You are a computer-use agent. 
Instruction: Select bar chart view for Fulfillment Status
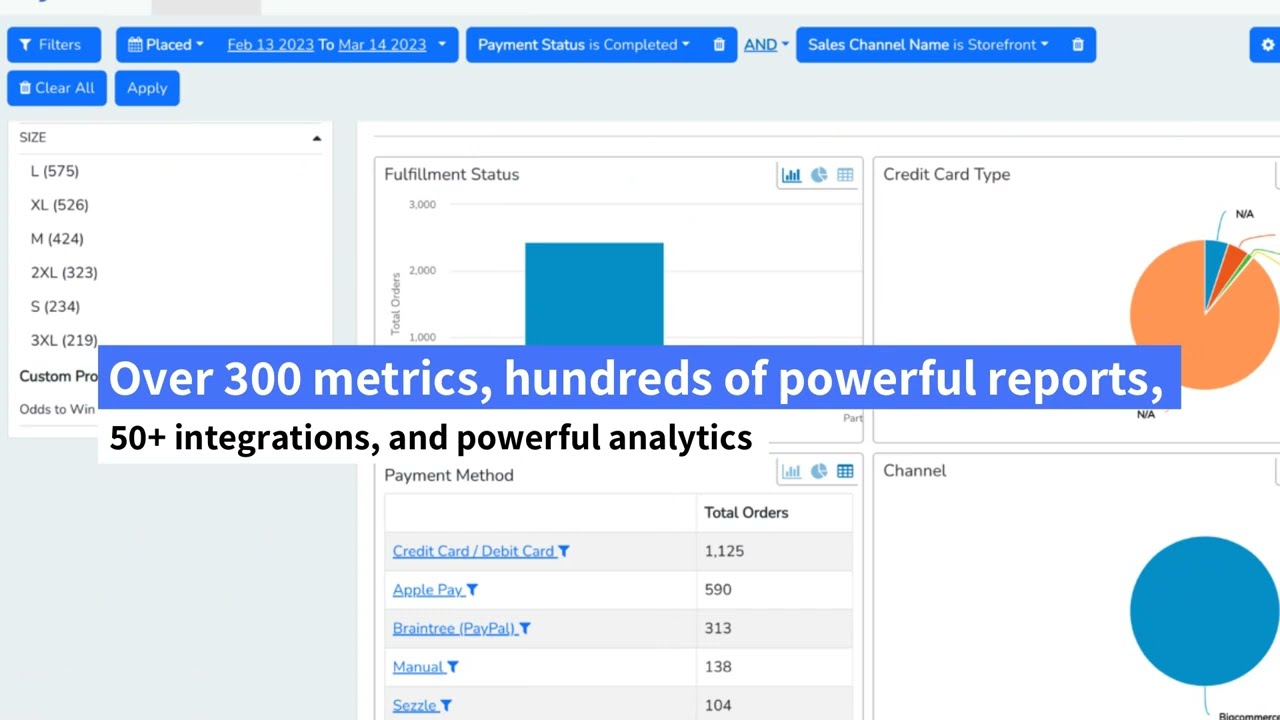click(792, 174)
